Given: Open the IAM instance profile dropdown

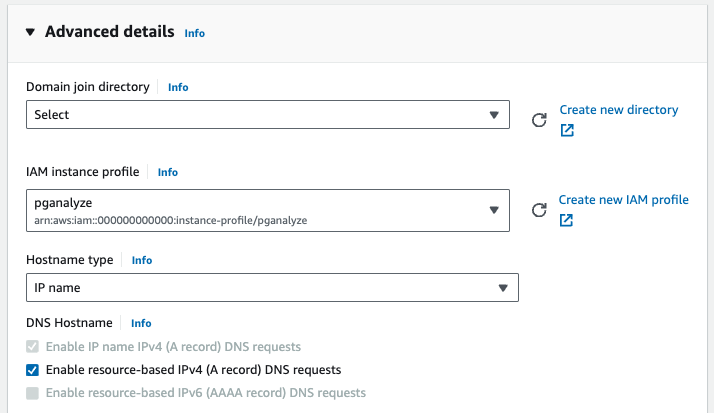Looking at the screenshot, I should click(x=268, y=210).
